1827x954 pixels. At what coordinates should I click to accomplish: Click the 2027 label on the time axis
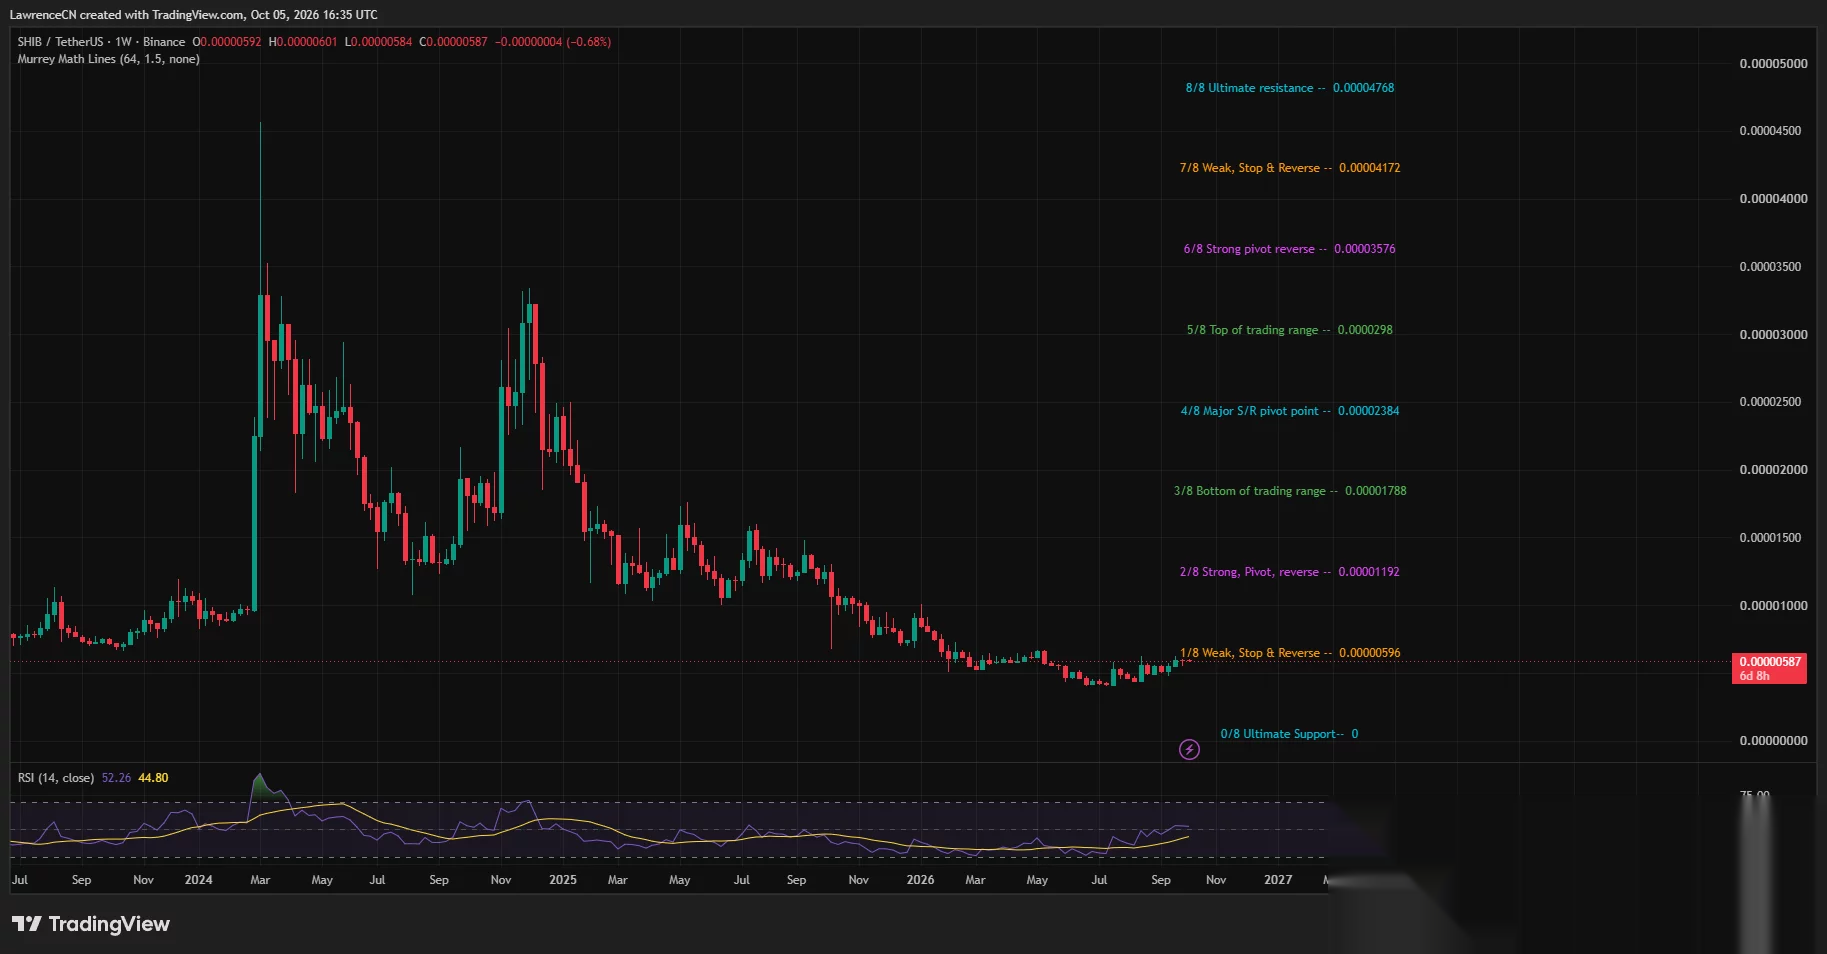point(1278,880)
